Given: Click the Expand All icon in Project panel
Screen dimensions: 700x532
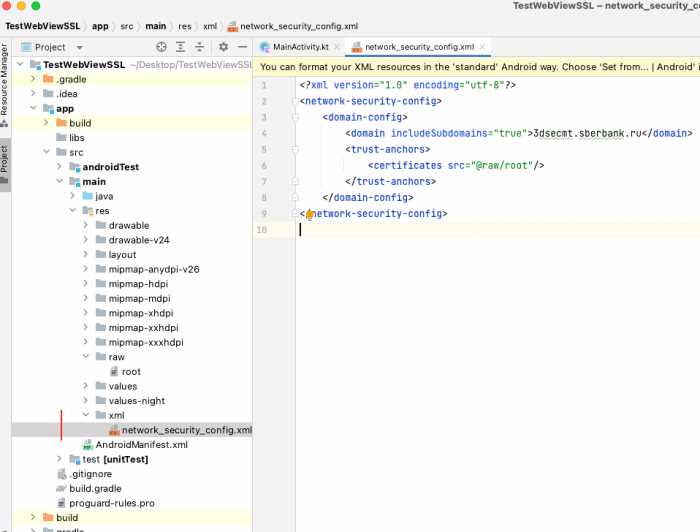Looking at the screenshot, I should tap(180, 47).
